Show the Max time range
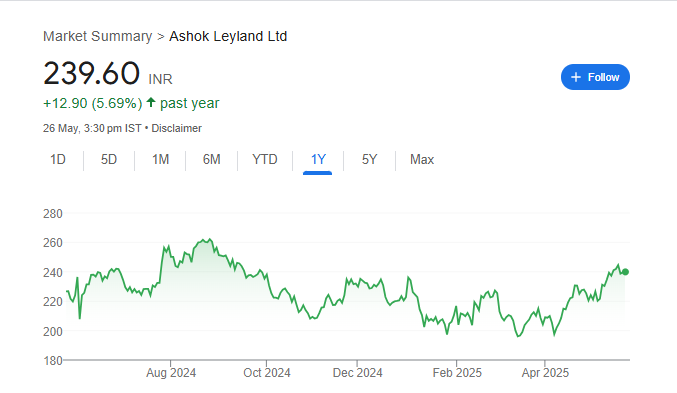The width and height of the screenshot is (677, 393). coord(422,160)
